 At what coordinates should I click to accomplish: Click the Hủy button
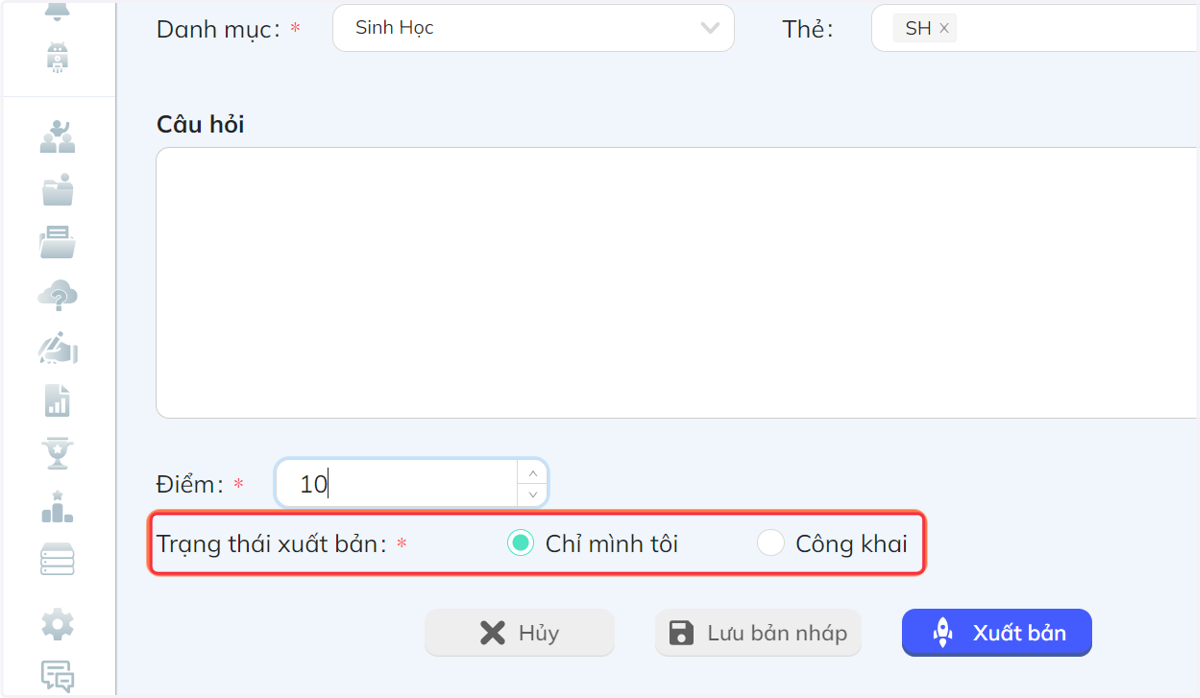519,632
